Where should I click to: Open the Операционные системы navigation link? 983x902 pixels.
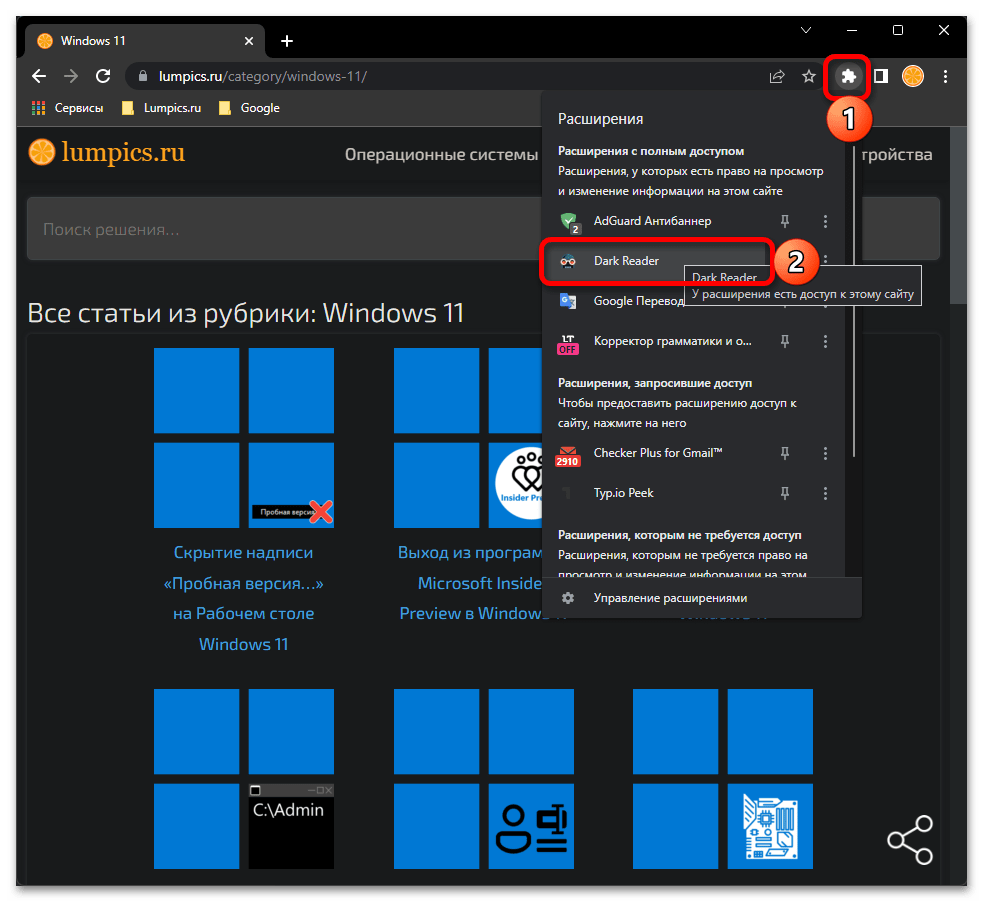click(x=441, y=154)
